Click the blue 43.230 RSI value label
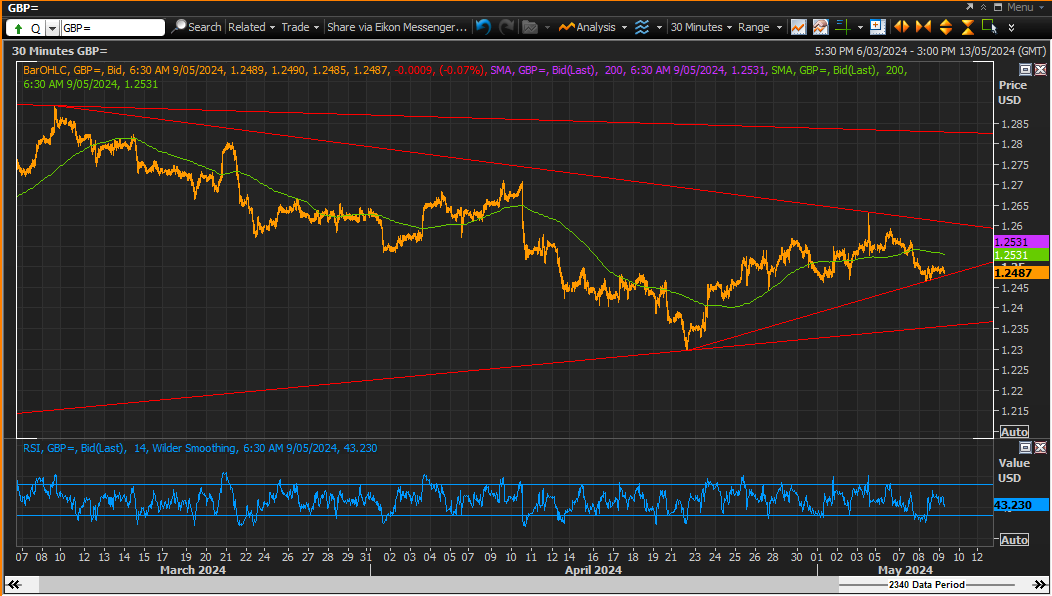This screenshot has height=596, width=1052. pos(1020,505)
